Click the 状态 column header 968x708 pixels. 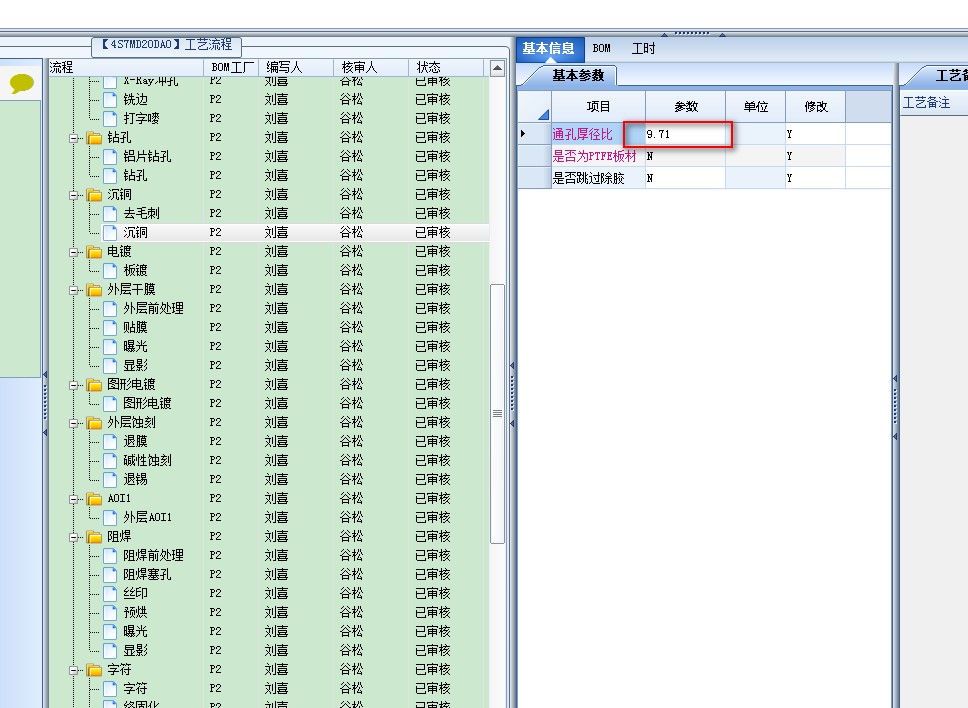[x=448, y=67]
